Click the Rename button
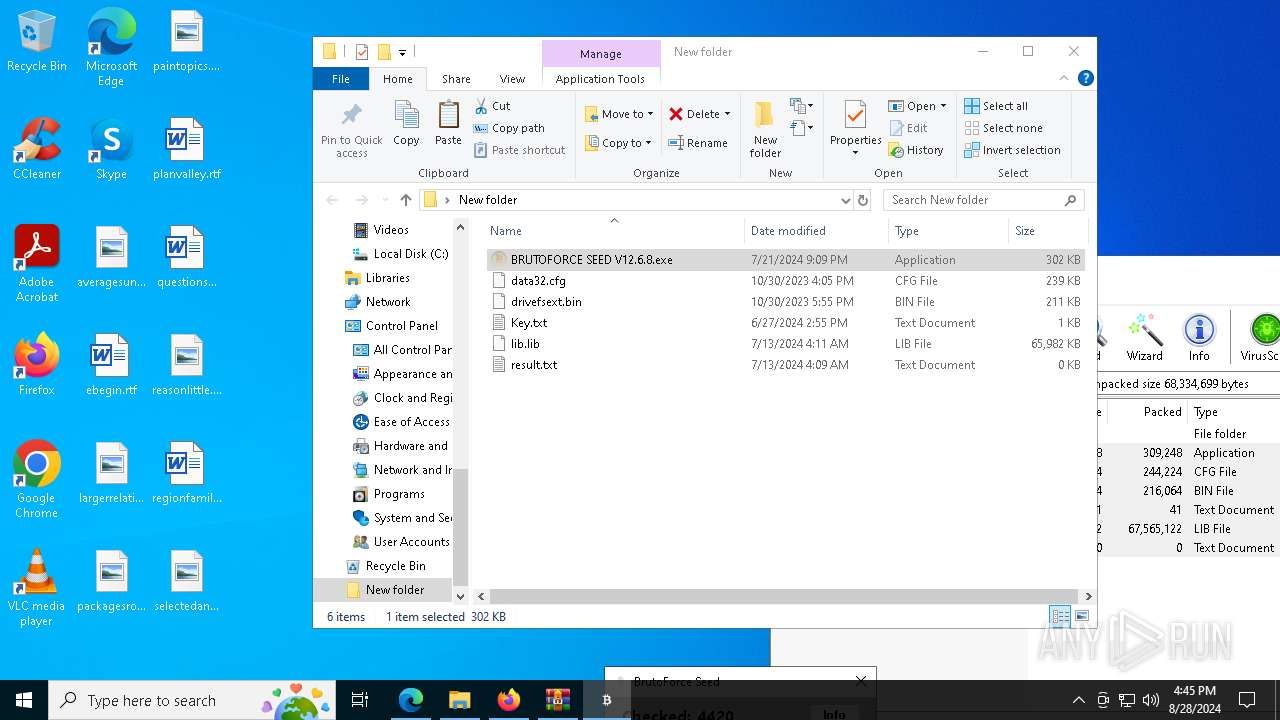 (x=698, y=143)
